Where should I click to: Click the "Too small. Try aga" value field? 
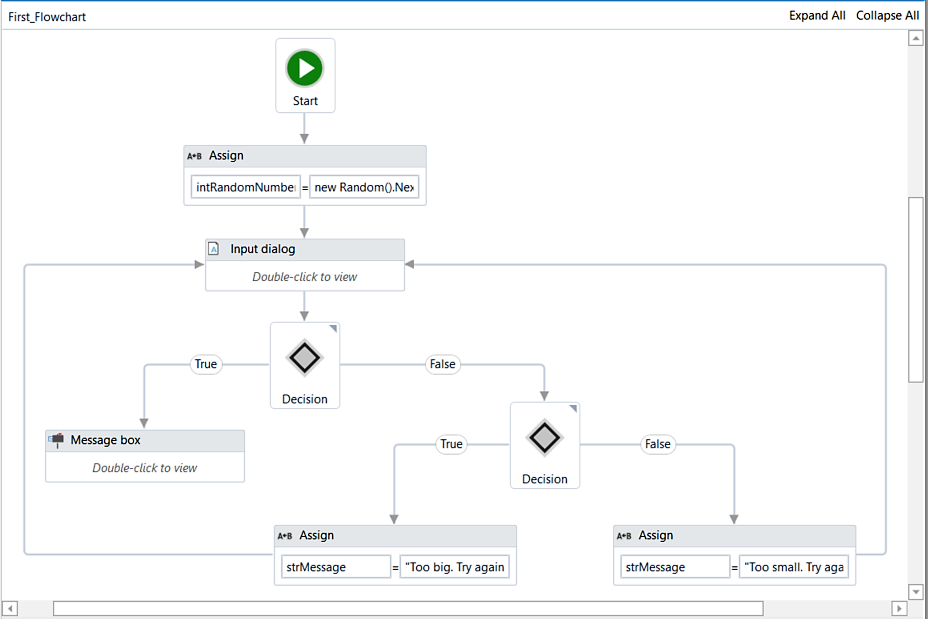(x=794, y=567)
